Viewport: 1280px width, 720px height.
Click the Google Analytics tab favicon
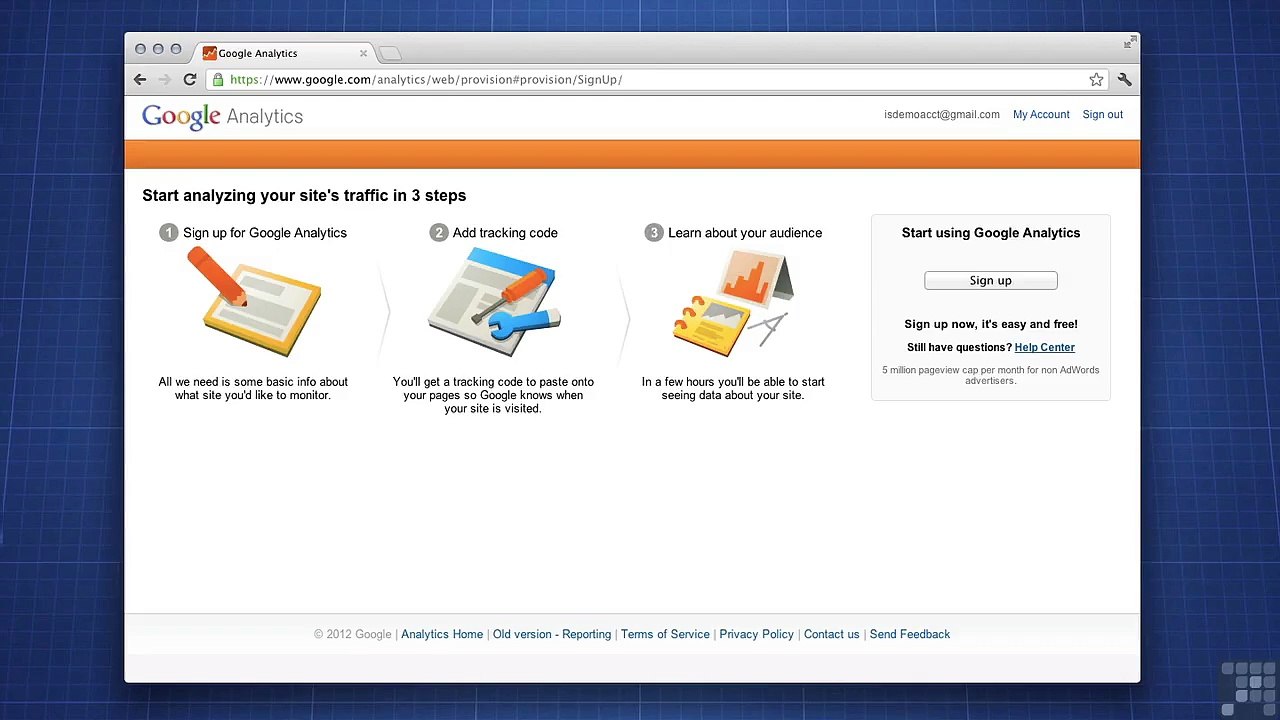tap(209, 53)
